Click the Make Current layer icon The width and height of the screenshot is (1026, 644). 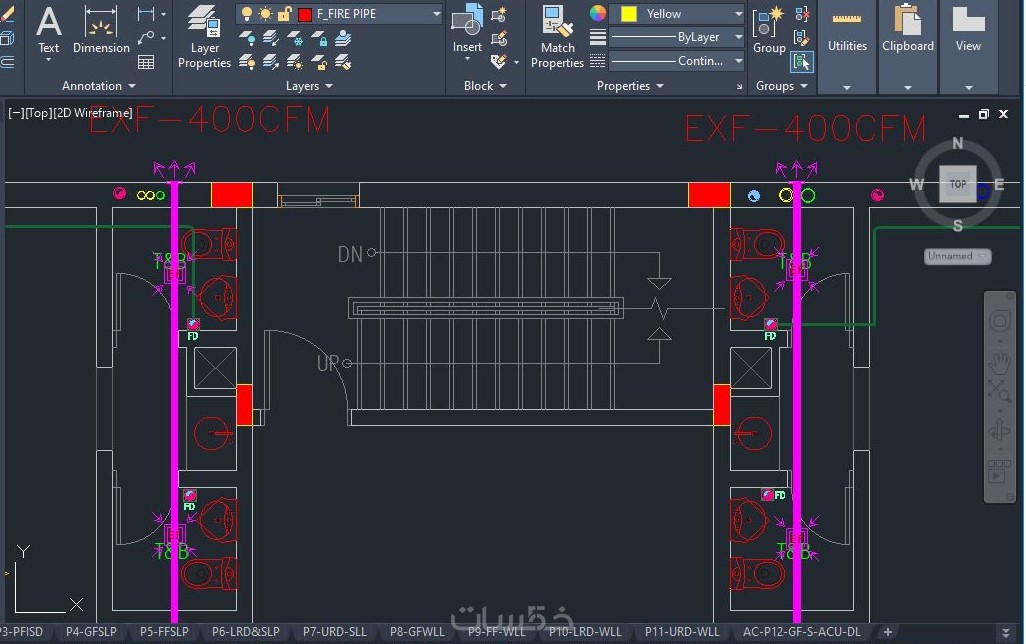coord(343,39)
